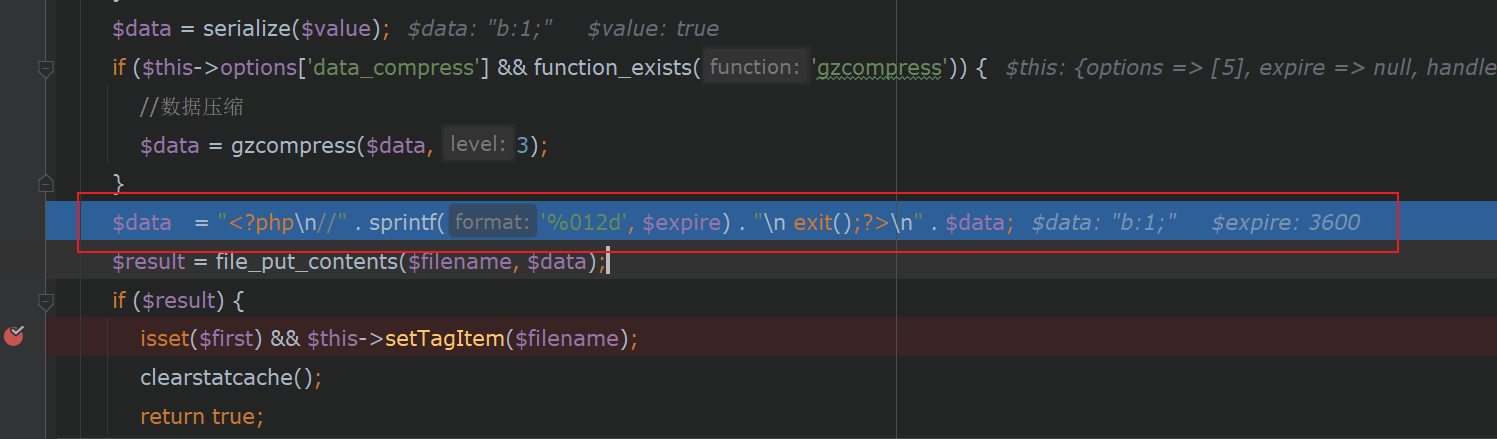
Task: Click the 'data_compress' array key string
Action: [396, 68]
